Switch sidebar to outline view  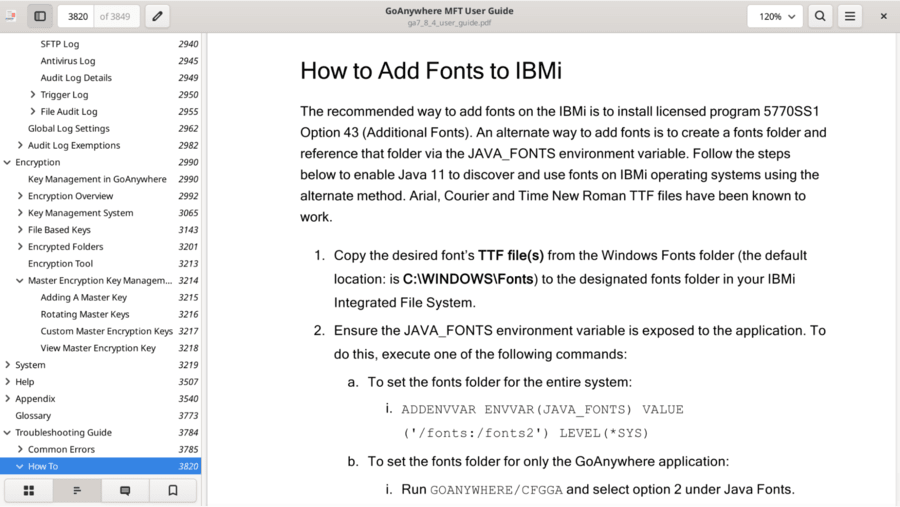point(77,490)
